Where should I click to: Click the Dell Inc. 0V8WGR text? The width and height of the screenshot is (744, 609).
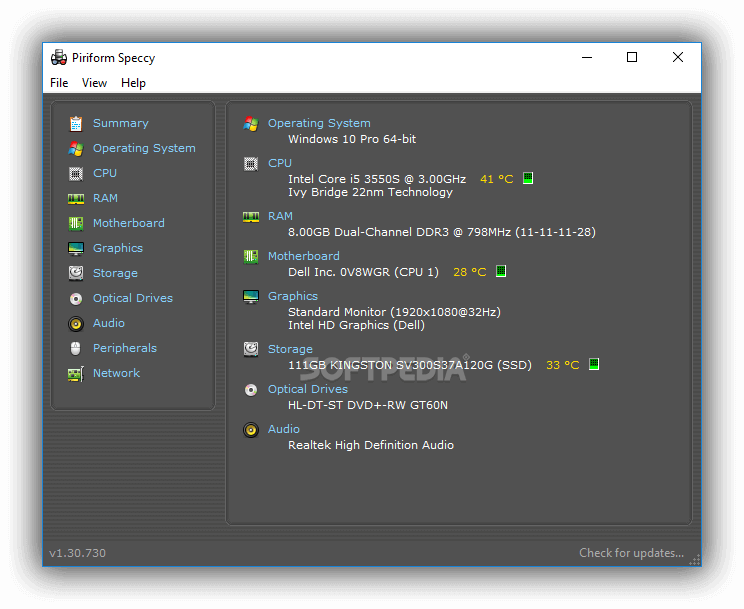(x=363, y=272)
